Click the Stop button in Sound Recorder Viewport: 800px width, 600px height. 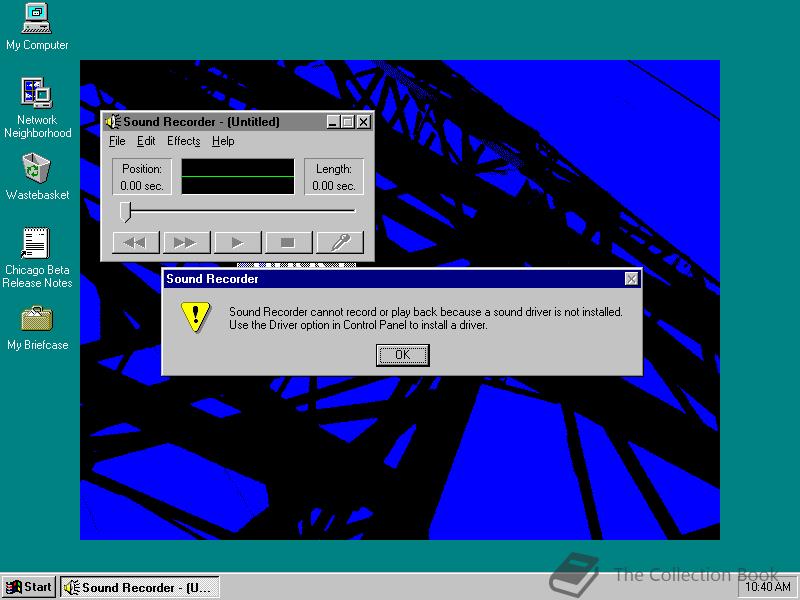289,242
